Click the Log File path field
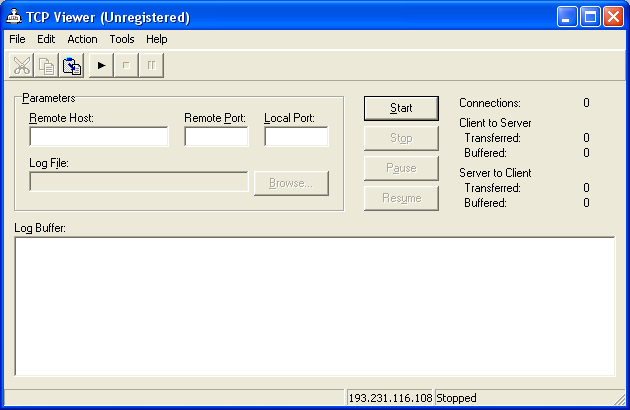This screenshot has height=410, width=630. click(139, 182)
